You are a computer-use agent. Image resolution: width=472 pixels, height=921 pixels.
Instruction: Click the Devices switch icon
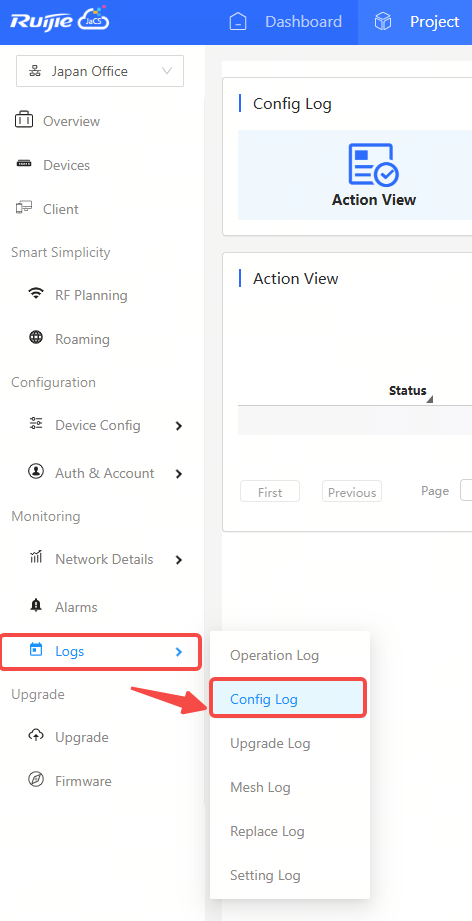pyautogui.click(x=24, y=164)
